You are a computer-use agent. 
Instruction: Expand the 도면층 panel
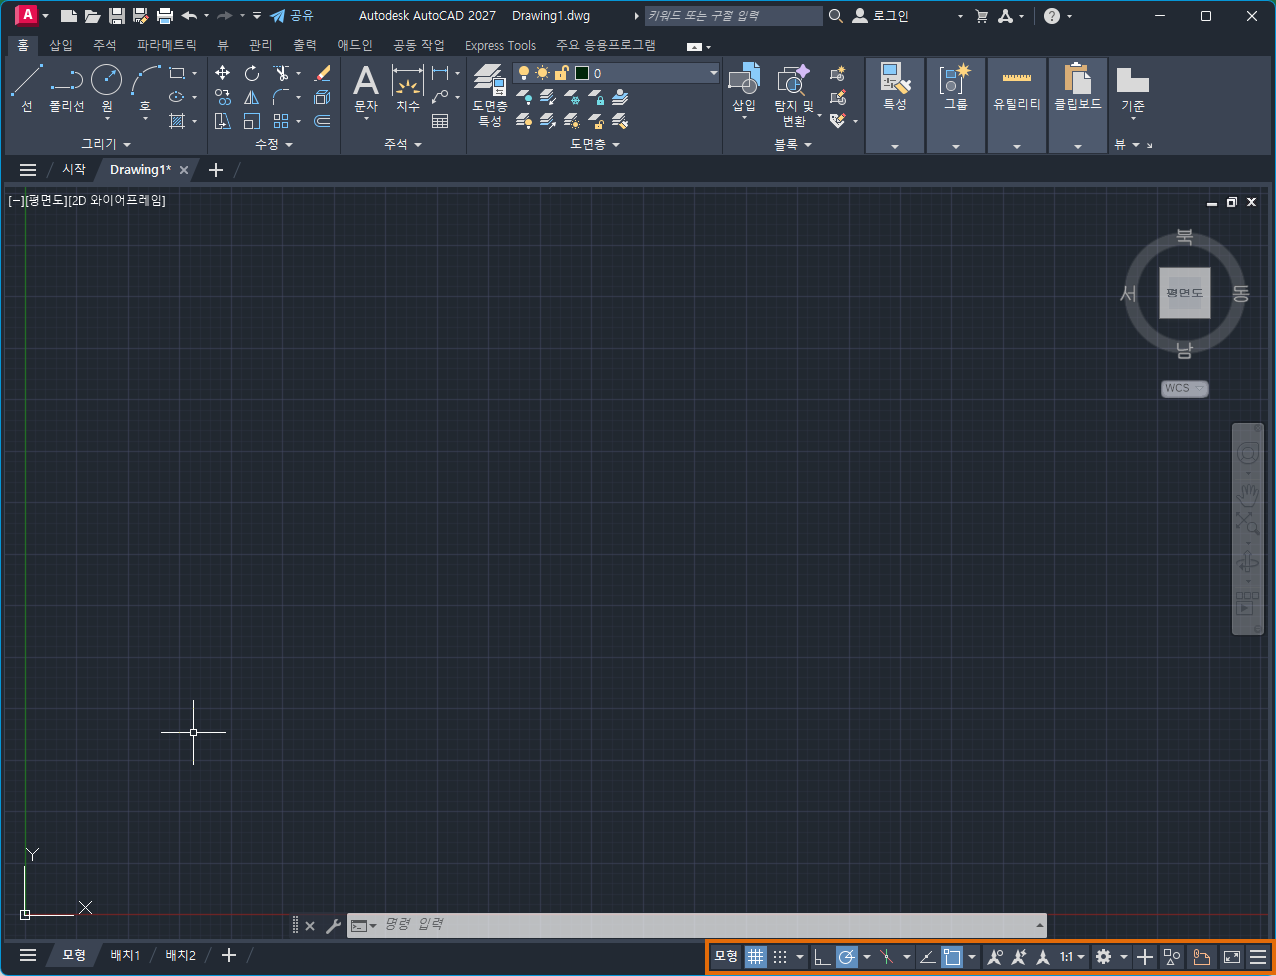coord(595,144)
